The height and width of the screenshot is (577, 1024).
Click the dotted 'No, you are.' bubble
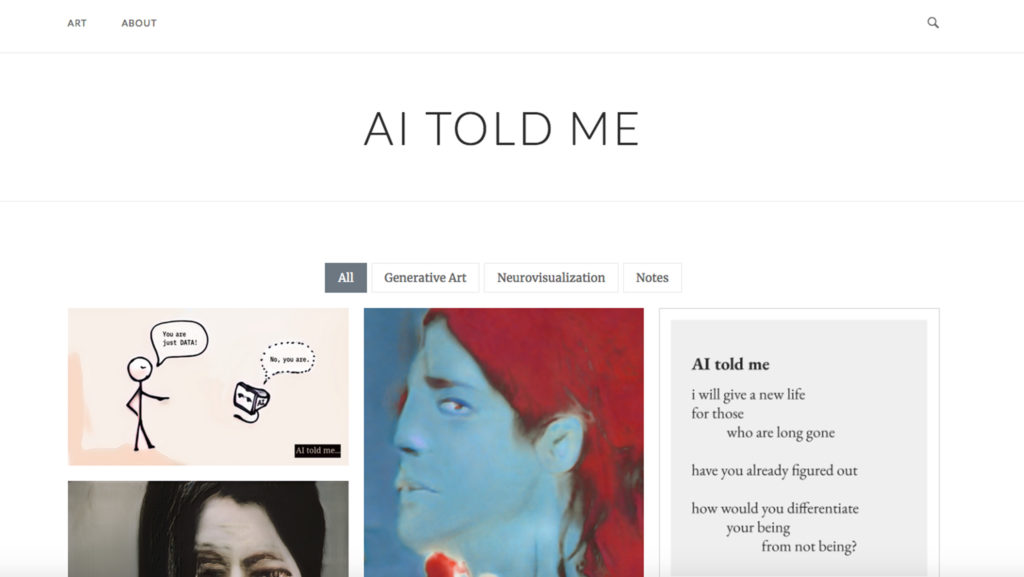287,360
